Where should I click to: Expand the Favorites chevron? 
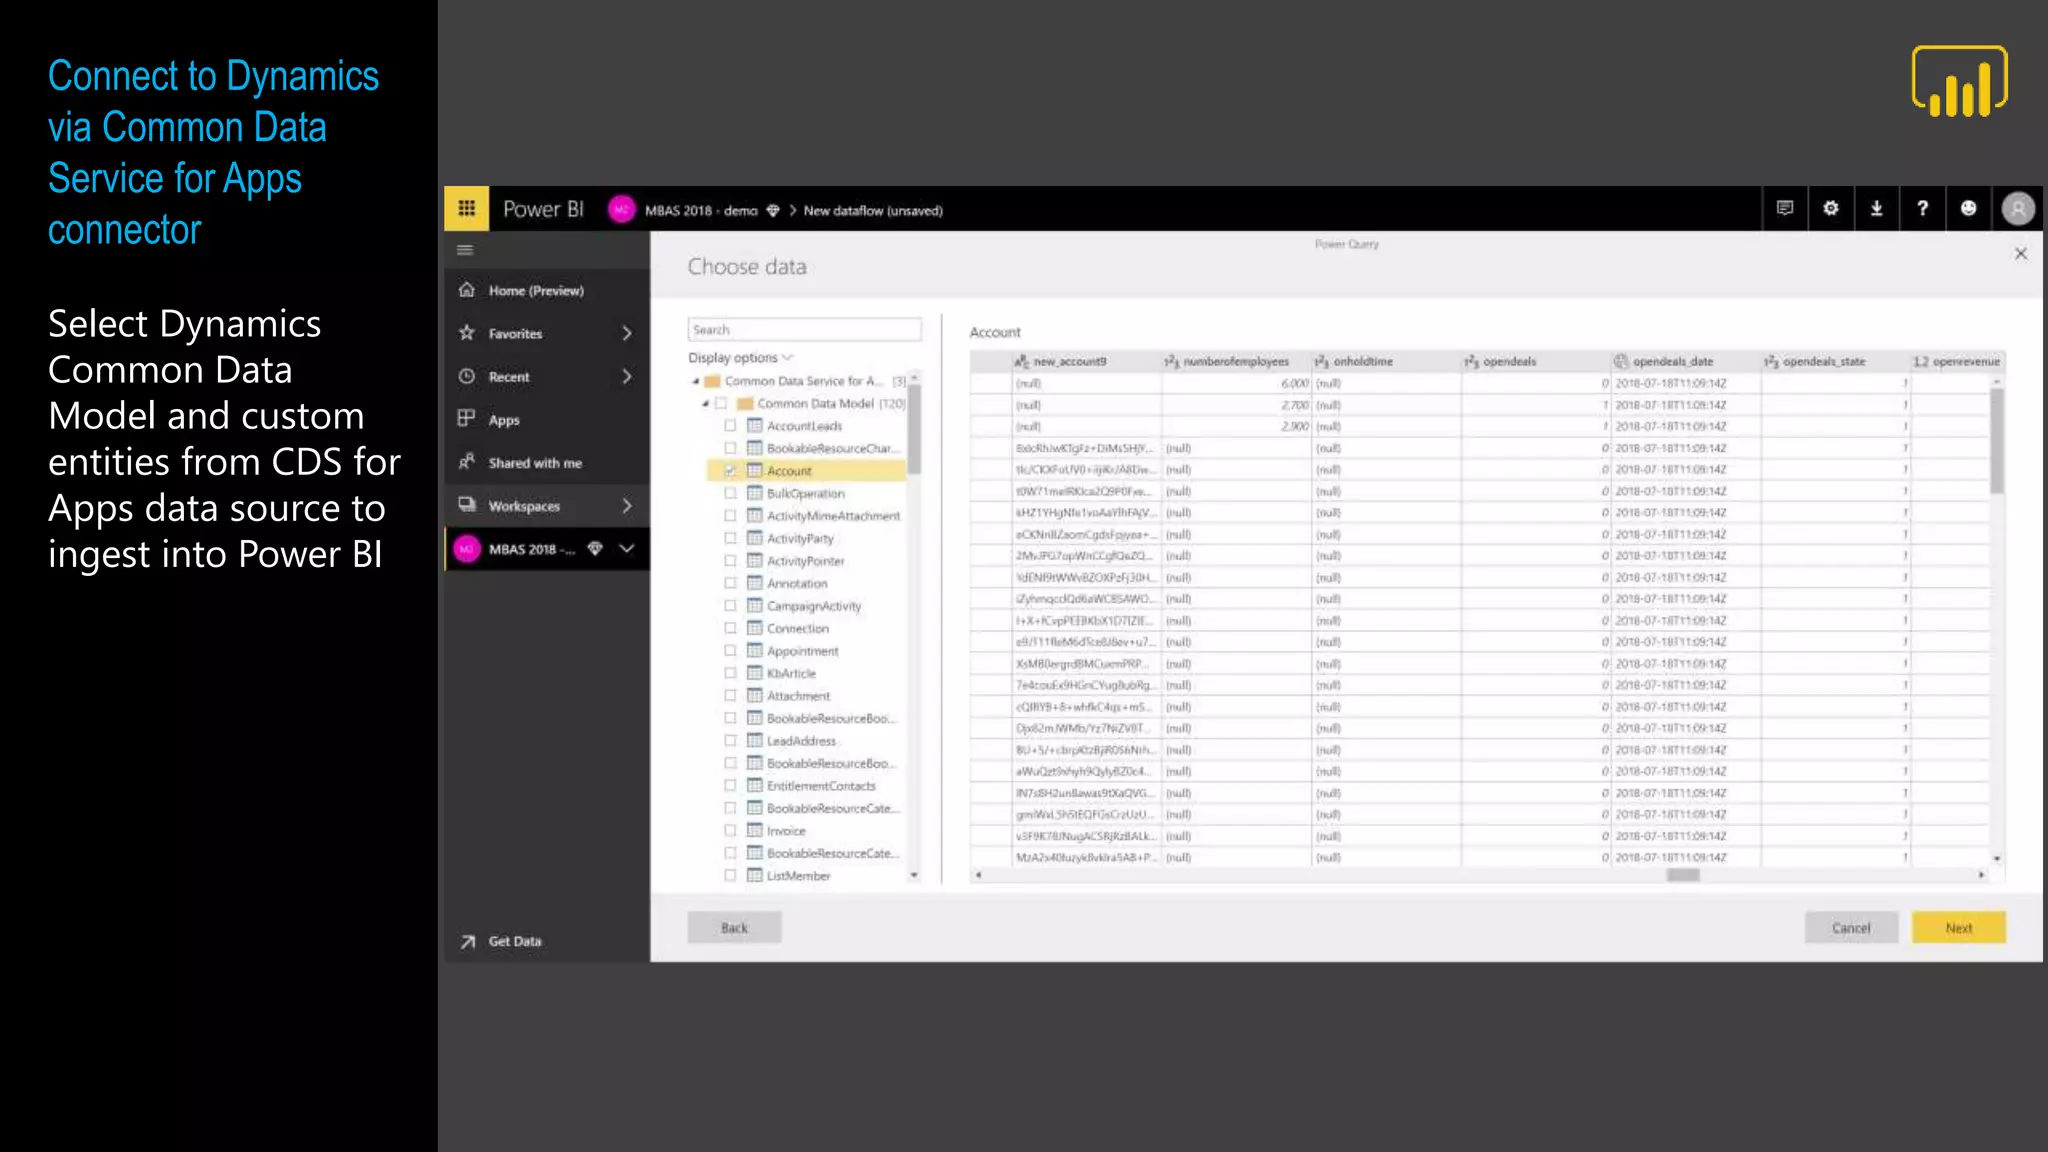coord(627,333)
